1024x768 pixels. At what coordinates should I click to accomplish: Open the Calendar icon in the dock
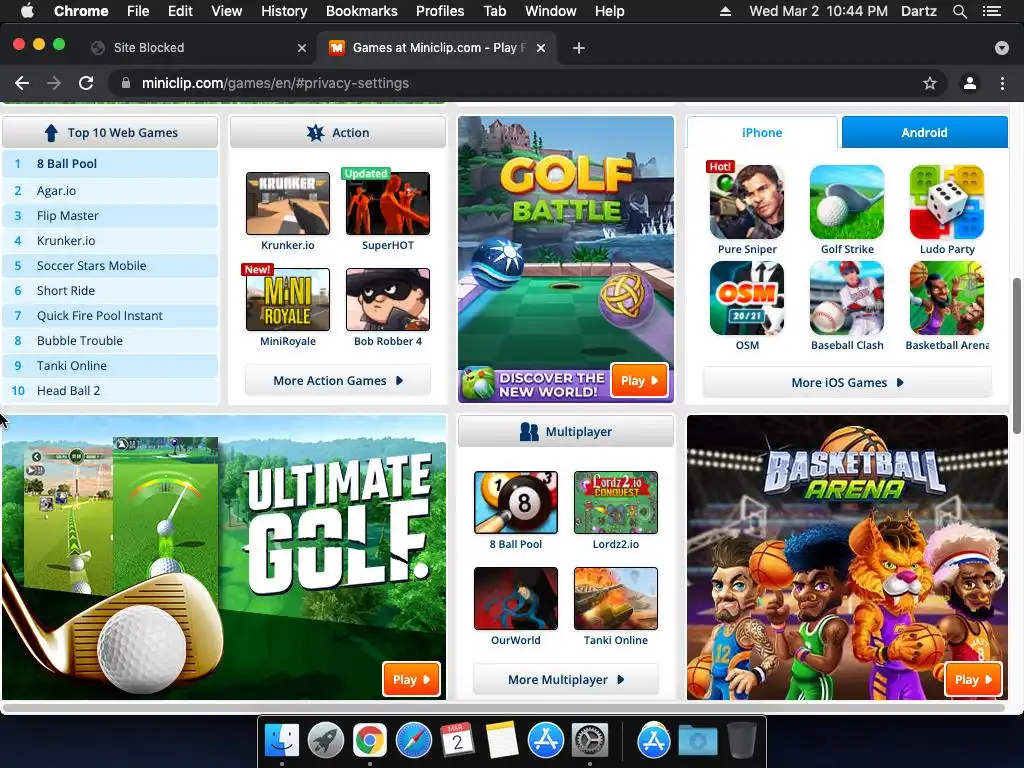point(458,740)
